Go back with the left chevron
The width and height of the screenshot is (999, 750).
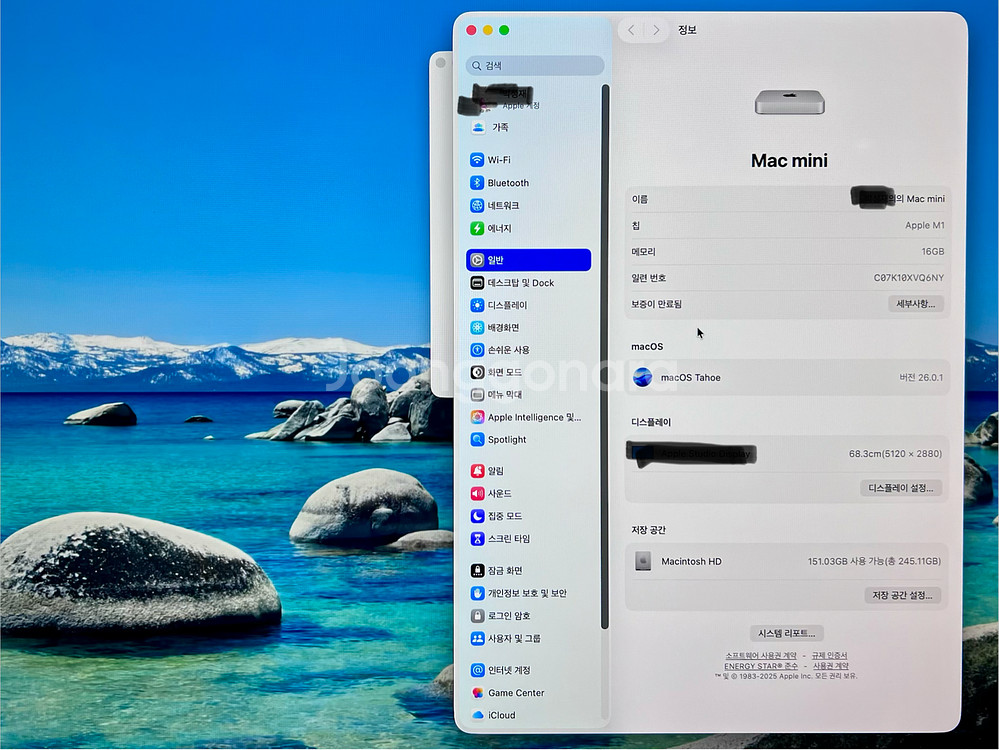coord(631,30)
